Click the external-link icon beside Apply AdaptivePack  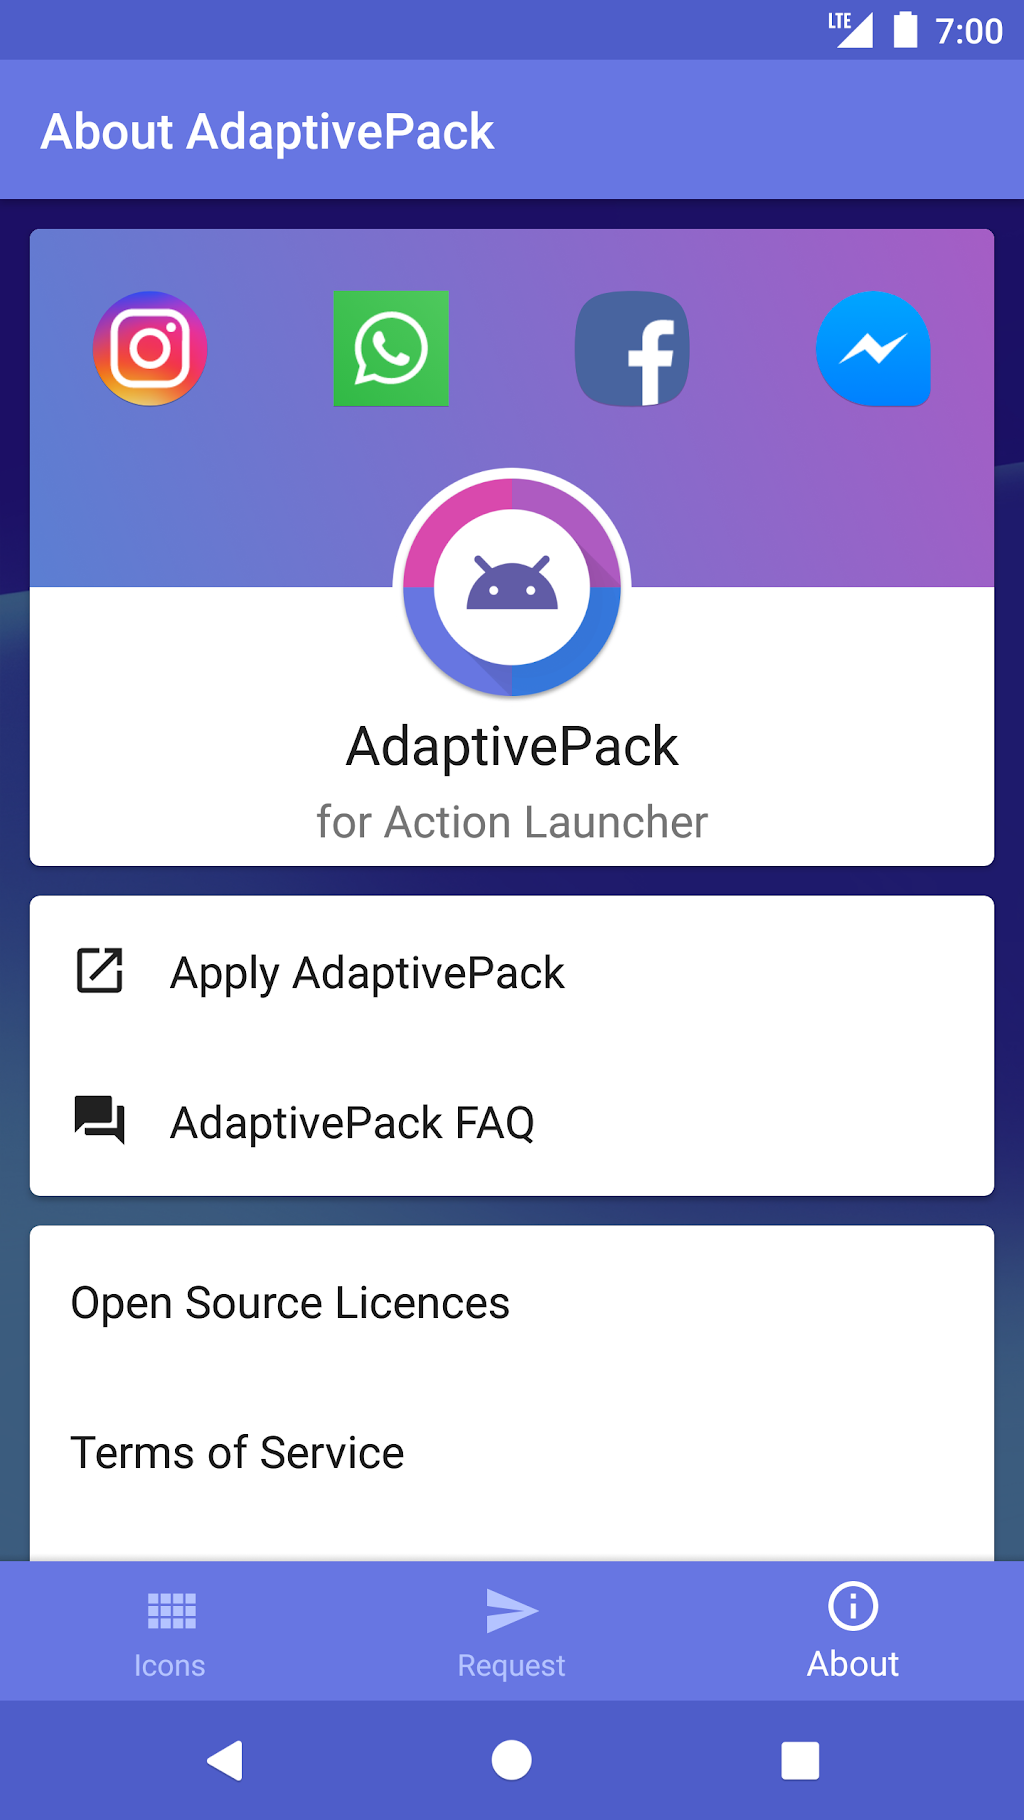click(100, 970)
